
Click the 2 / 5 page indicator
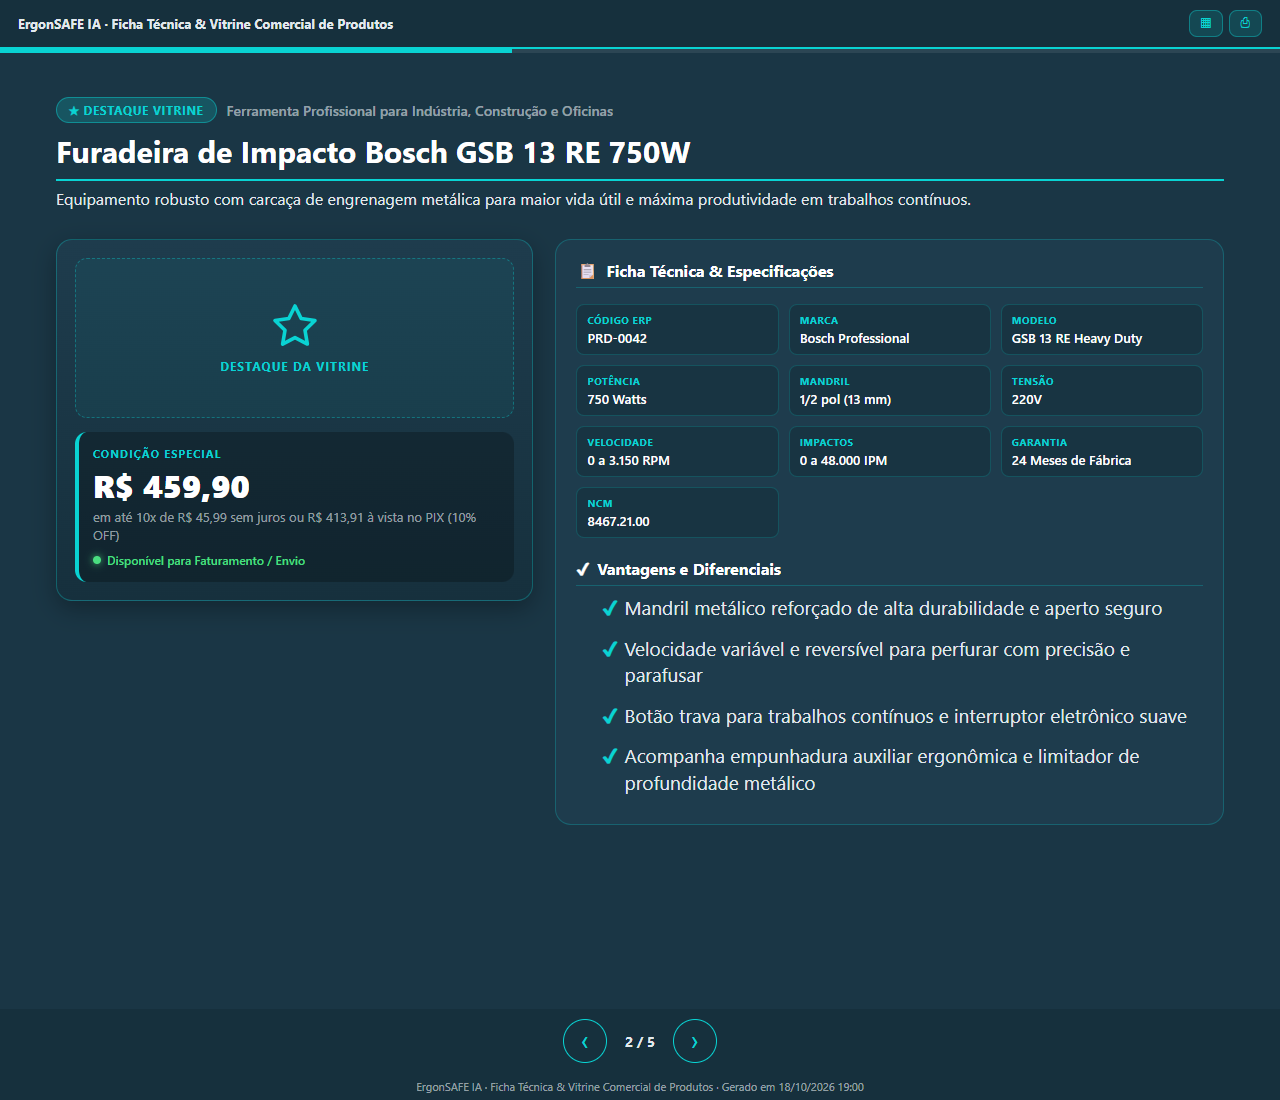coord(640,1042)
